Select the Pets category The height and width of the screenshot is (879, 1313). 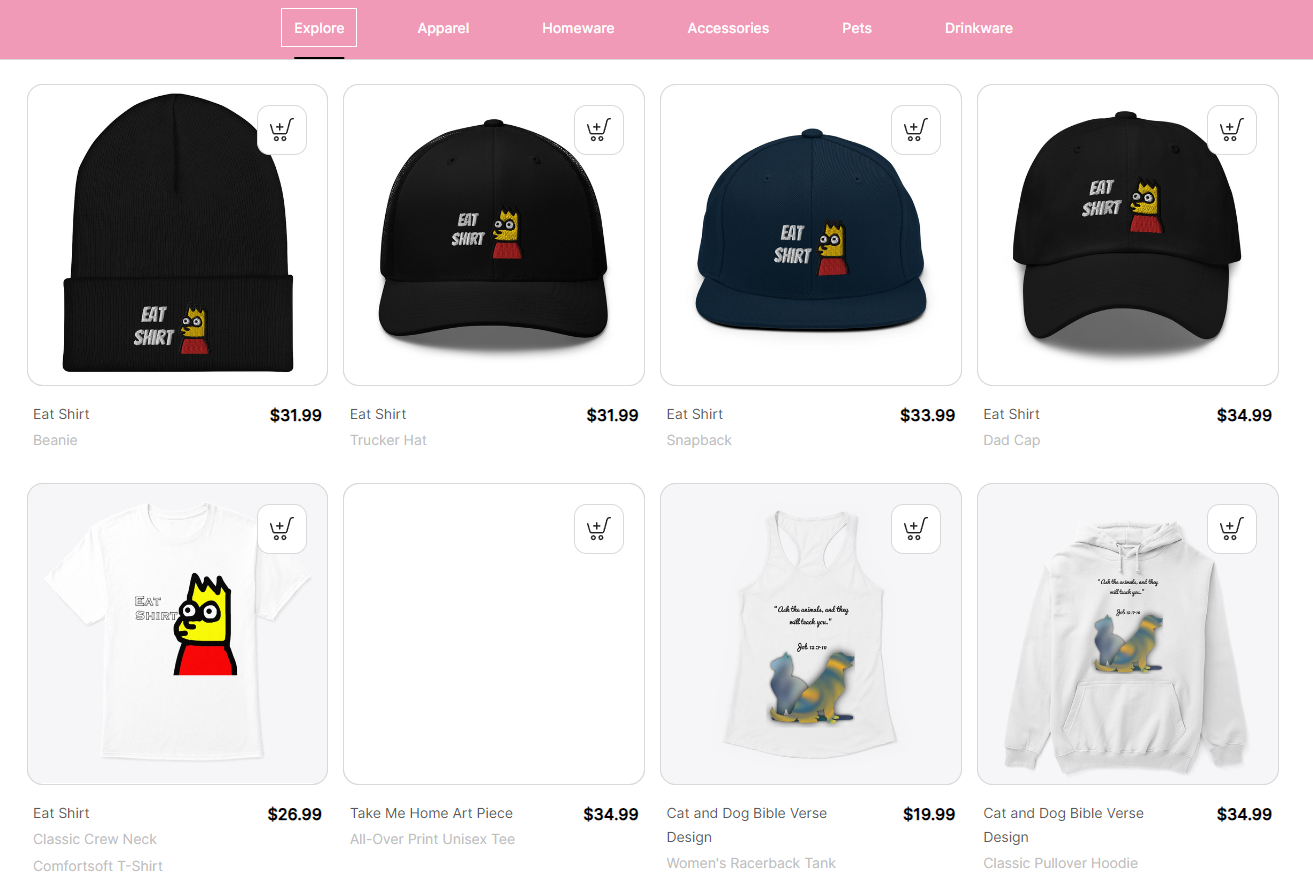pyautogui.click(x=857, y=28)
